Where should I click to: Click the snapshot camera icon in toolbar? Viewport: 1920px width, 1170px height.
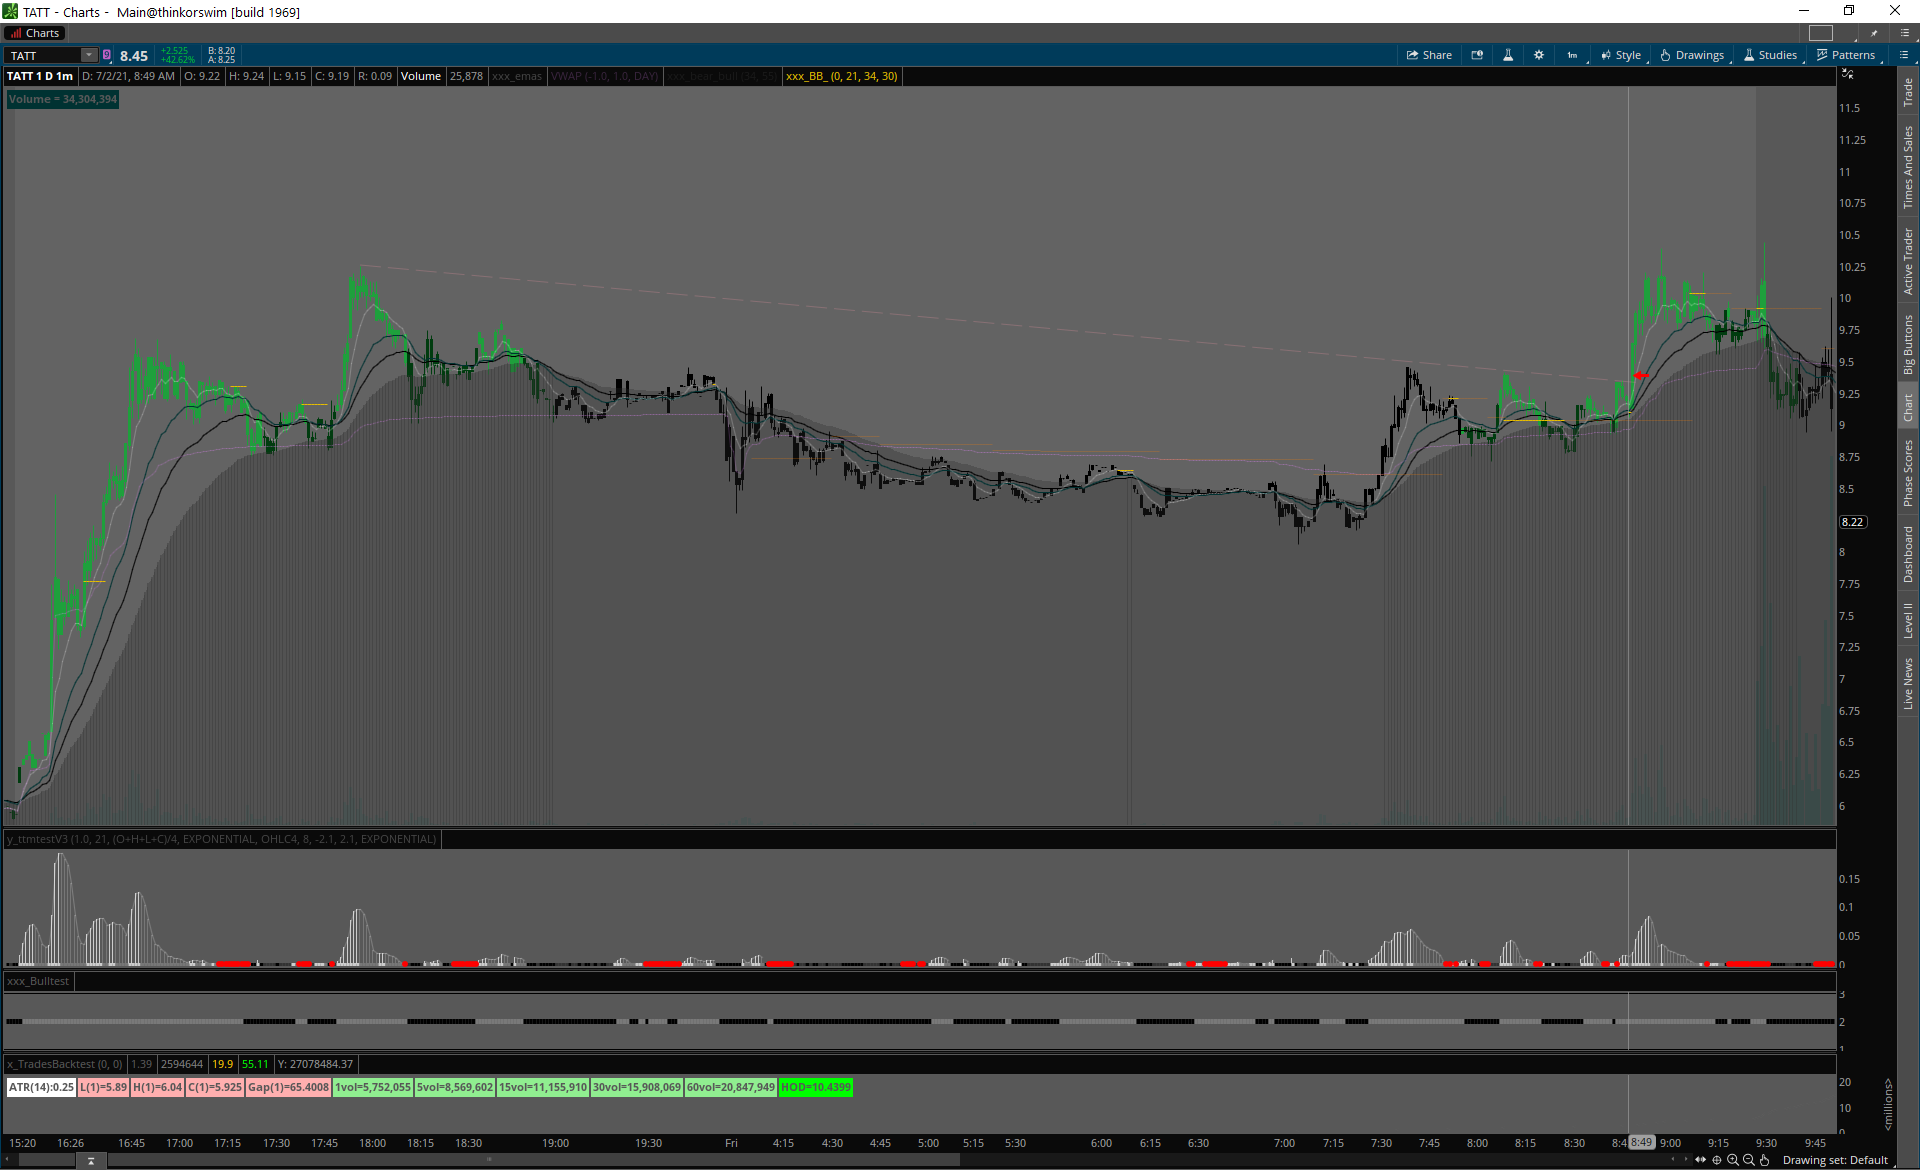coord(1477,55)
